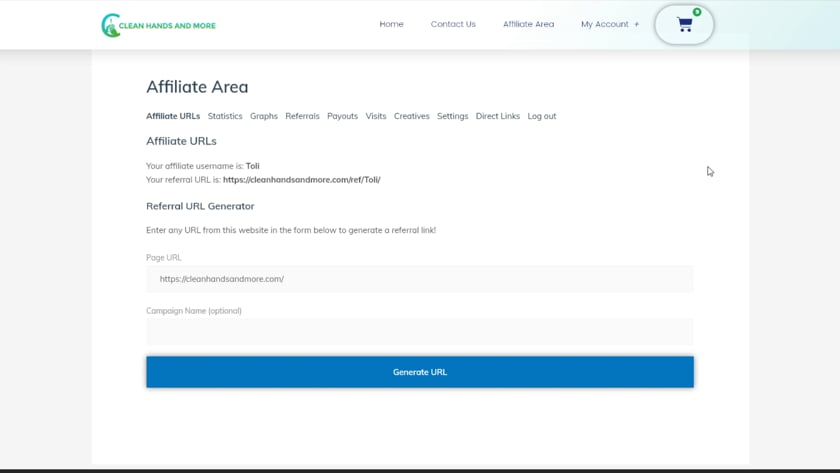Go to affiliate Settings tab
This screenshot has width=840, height=473.
tap(453, 116)
